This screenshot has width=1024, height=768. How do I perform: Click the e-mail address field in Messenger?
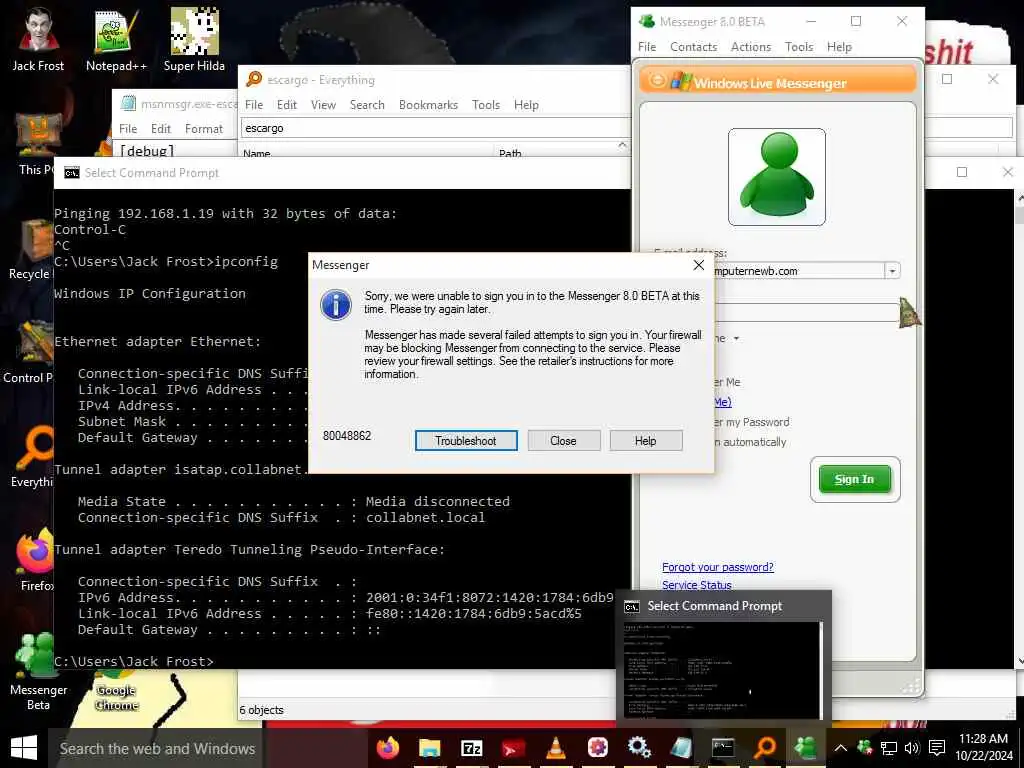[x=800, y=270]
